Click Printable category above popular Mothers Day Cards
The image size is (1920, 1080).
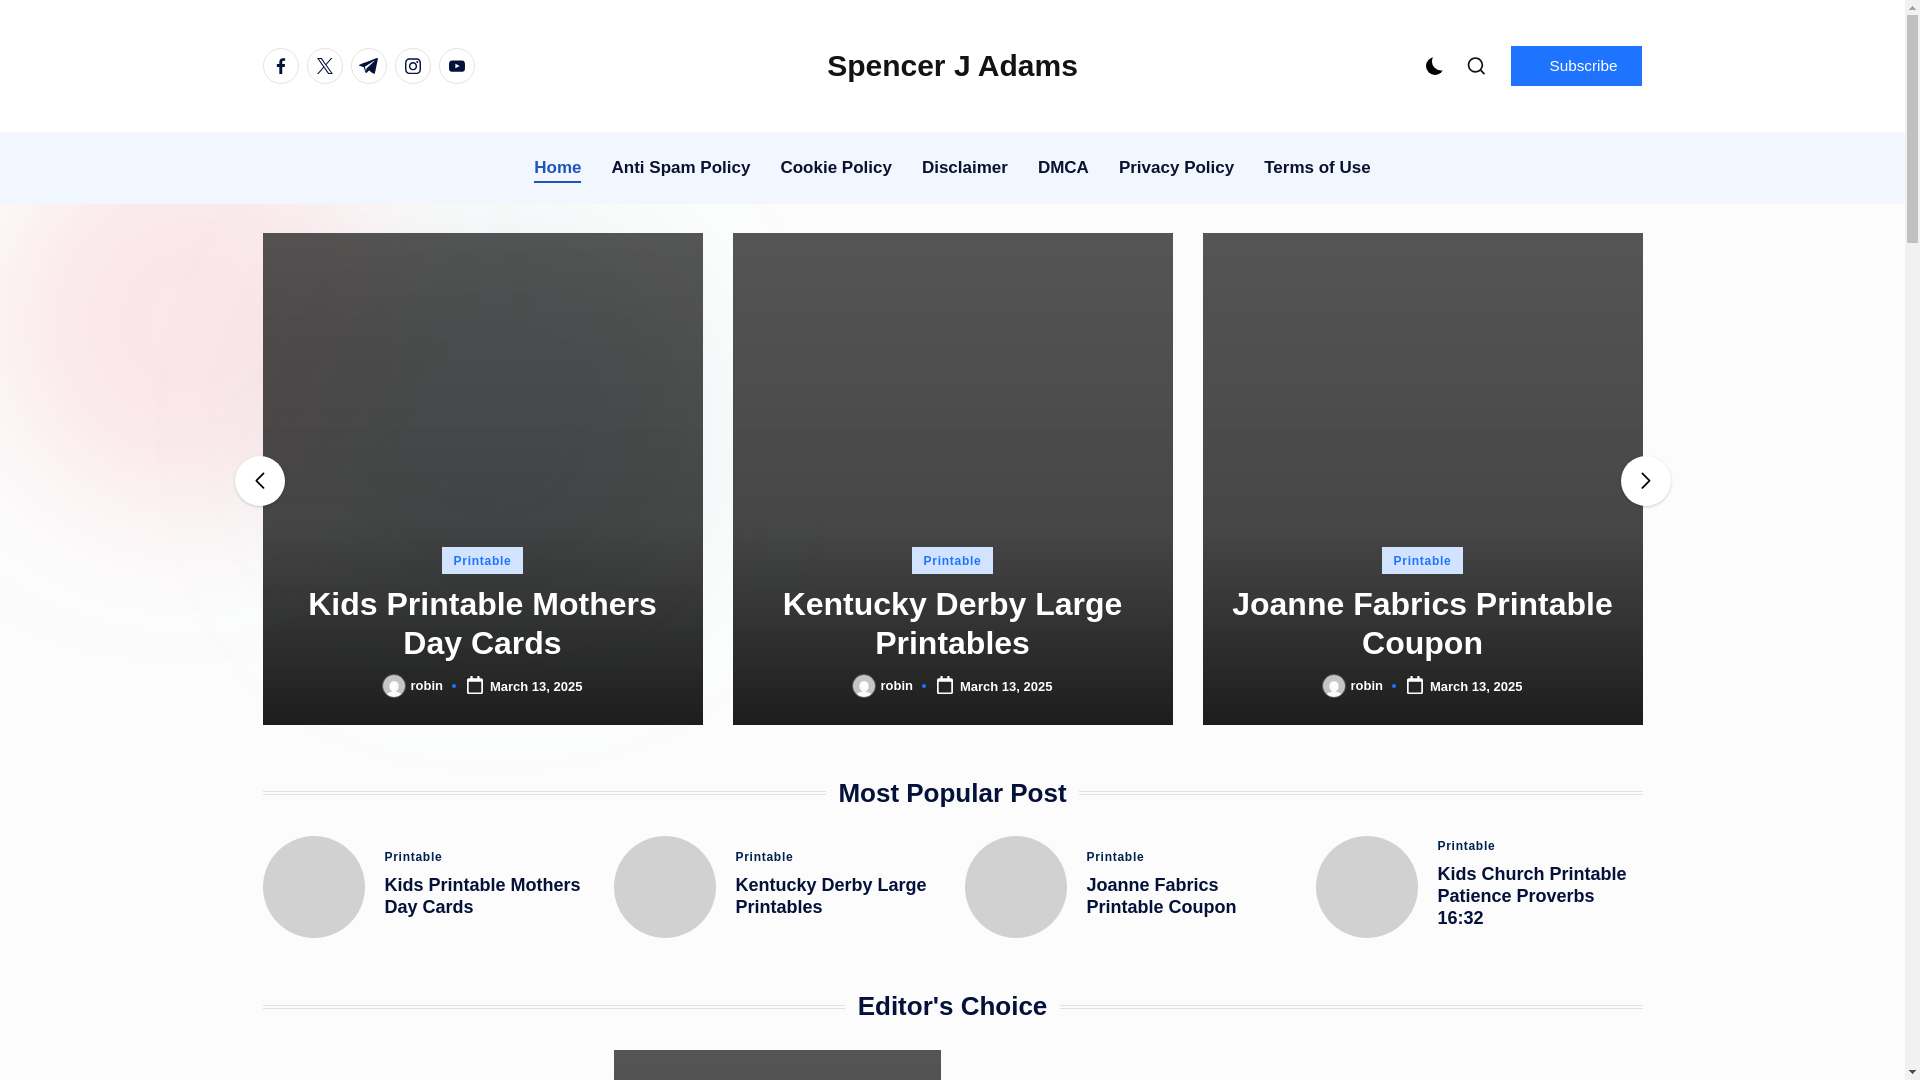pyautogui.click(x=413, y=857)
